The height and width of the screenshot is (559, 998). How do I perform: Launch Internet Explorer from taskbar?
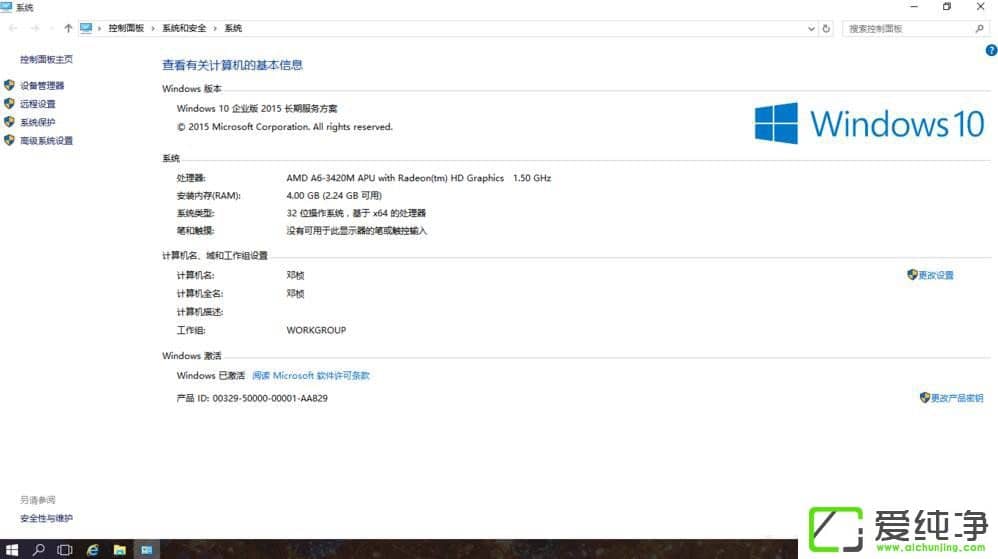pos(92,549)
